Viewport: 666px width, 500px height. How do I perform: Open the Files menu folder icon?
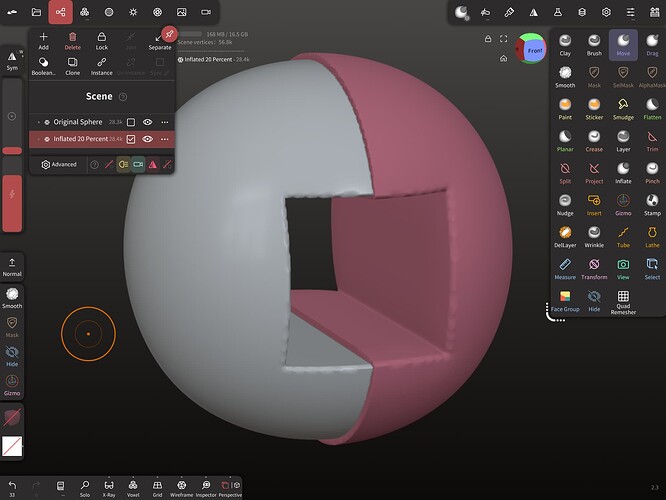[x=36, y=12]
